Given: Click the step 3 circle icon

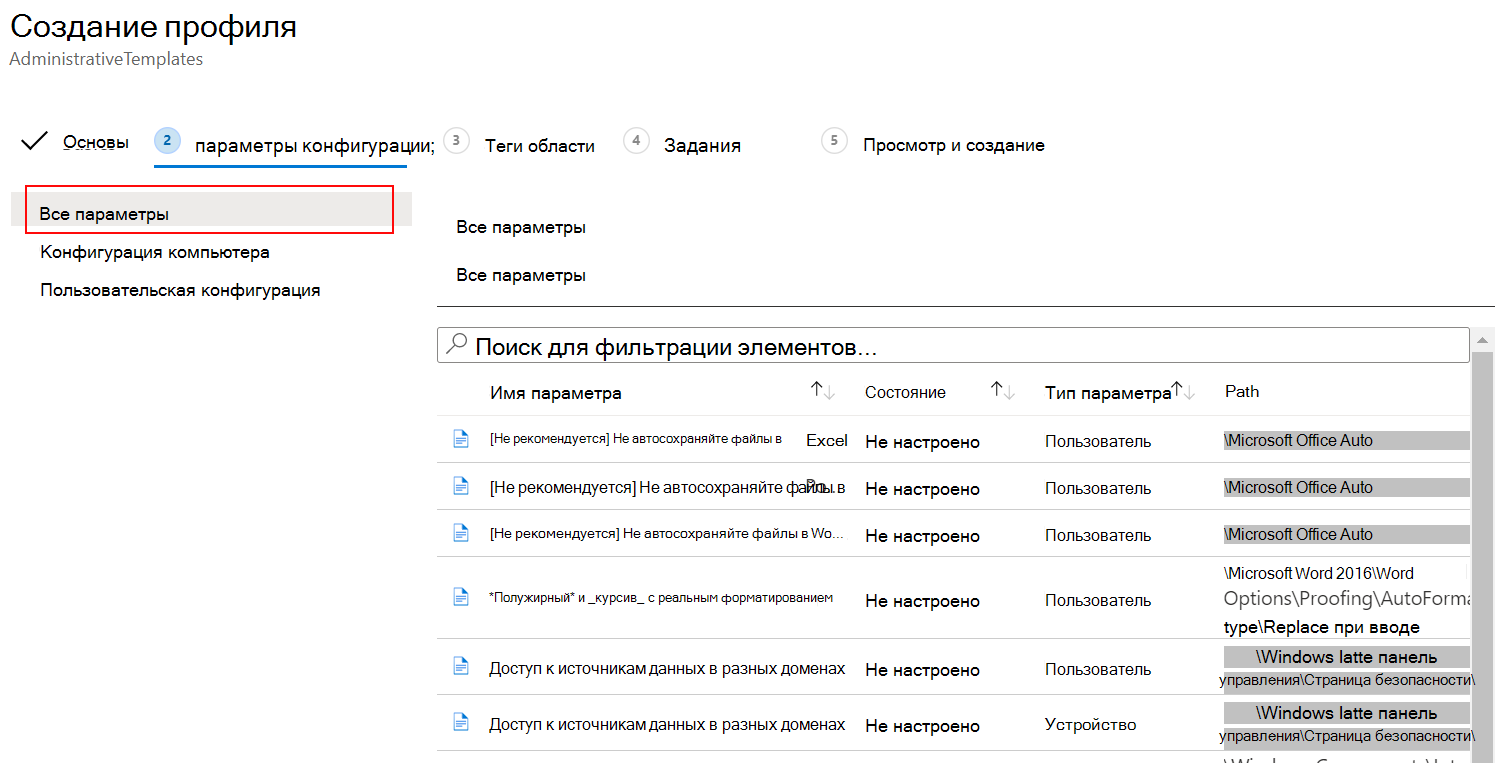Looking at the screenshot, I should tap(456, 141).
